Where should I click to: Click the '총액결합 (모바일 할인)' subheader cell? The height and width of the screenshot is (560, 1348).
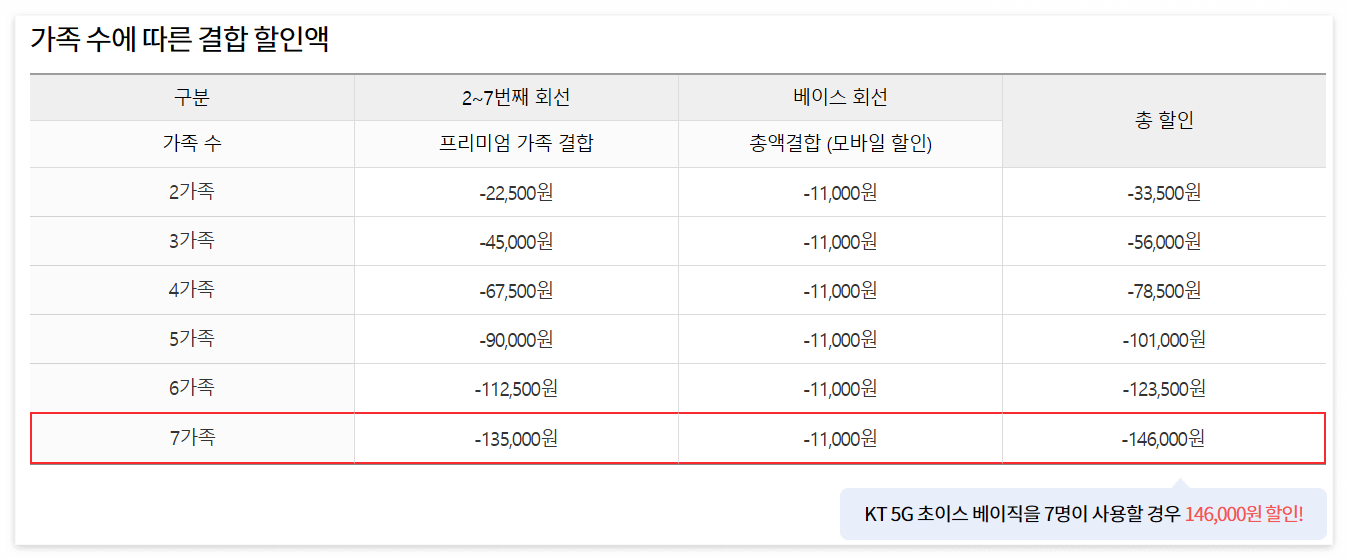pos(840,144)
